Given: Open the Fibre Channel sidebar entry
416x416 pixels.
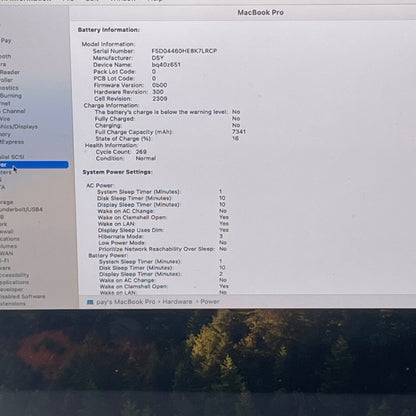Looking at the screenshot, I should [x=13, y=111].
